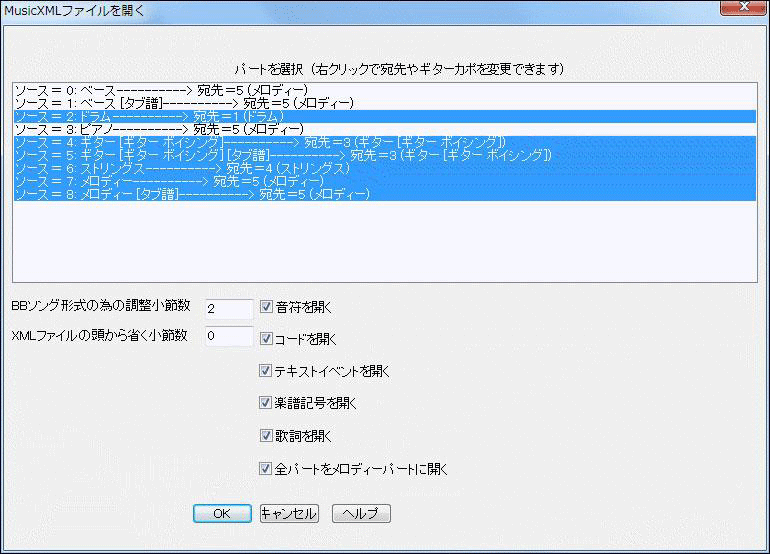Viewport: 770px width, 554px height.
Task: Select row ソース = 5: ギター [ギター ボイシング] [タブ譜]
Action: tap(385, 155)
